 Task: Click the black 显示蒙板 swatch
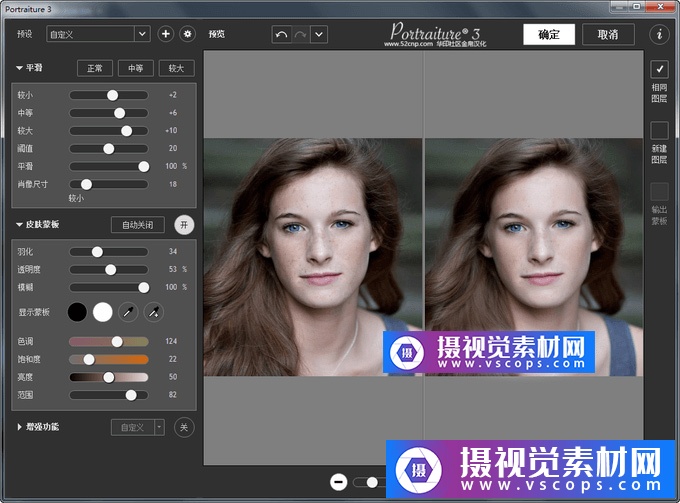pyautogui.click(x=77, y=313)
